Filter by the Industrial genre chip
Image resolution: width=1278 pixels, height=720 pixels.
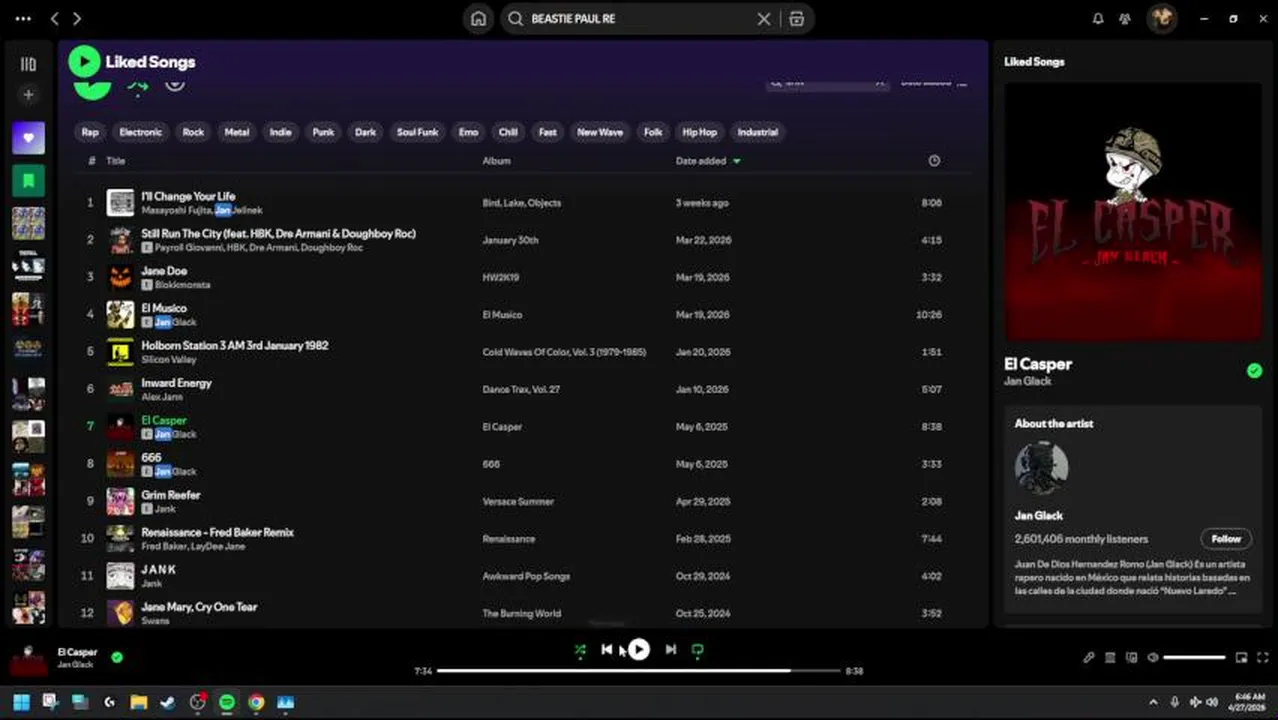tap(758, 132)
